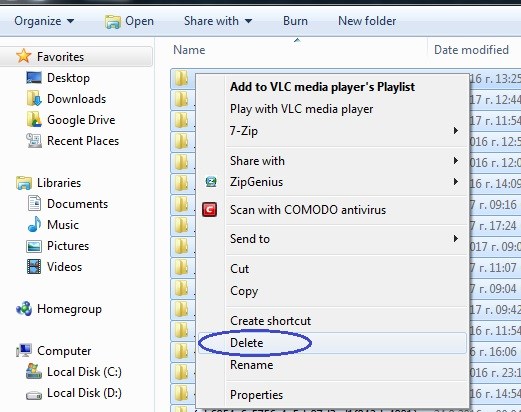The height and width of the screenshot is (412, 521).
Task: Choose Add to VLC media player's Playlist
Action: click(x=322, y=87)
